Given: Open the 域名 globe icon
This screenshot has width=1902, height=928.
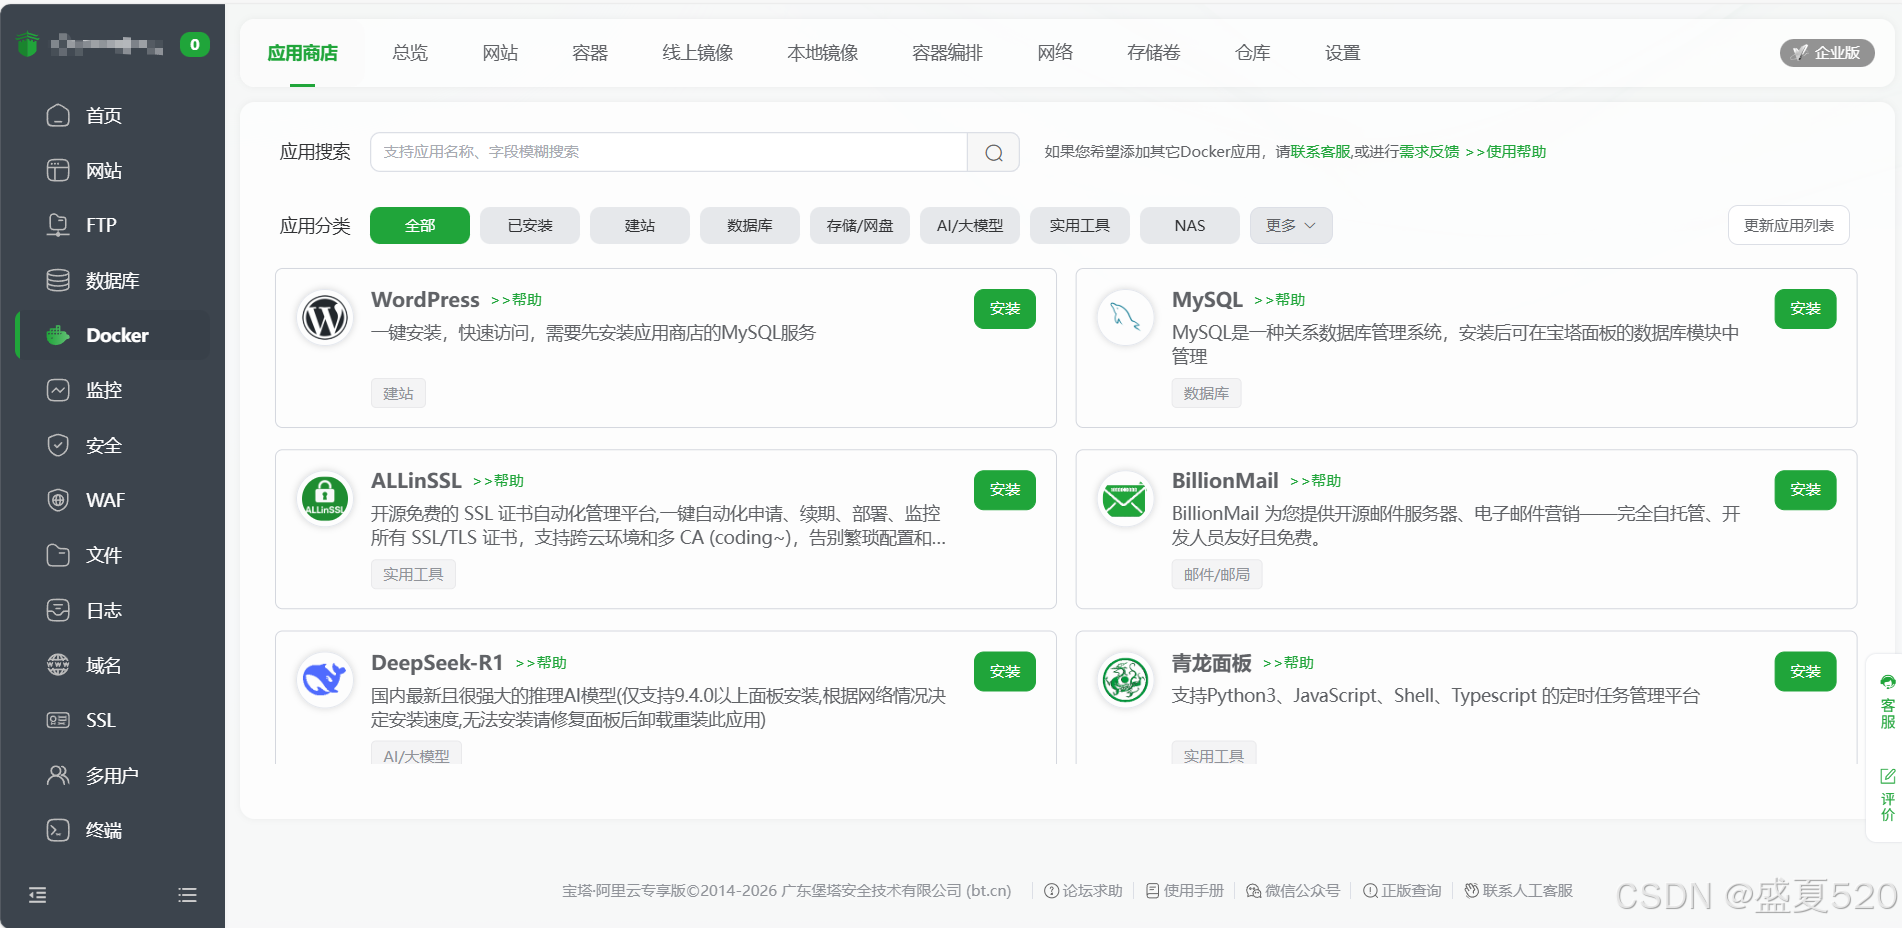Looking at the screenshot, I should pos(58,665).
